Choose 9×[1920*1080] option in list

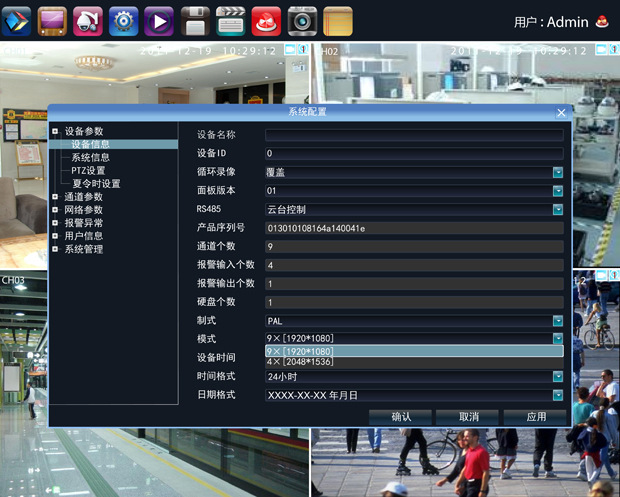tap(414, 351)
